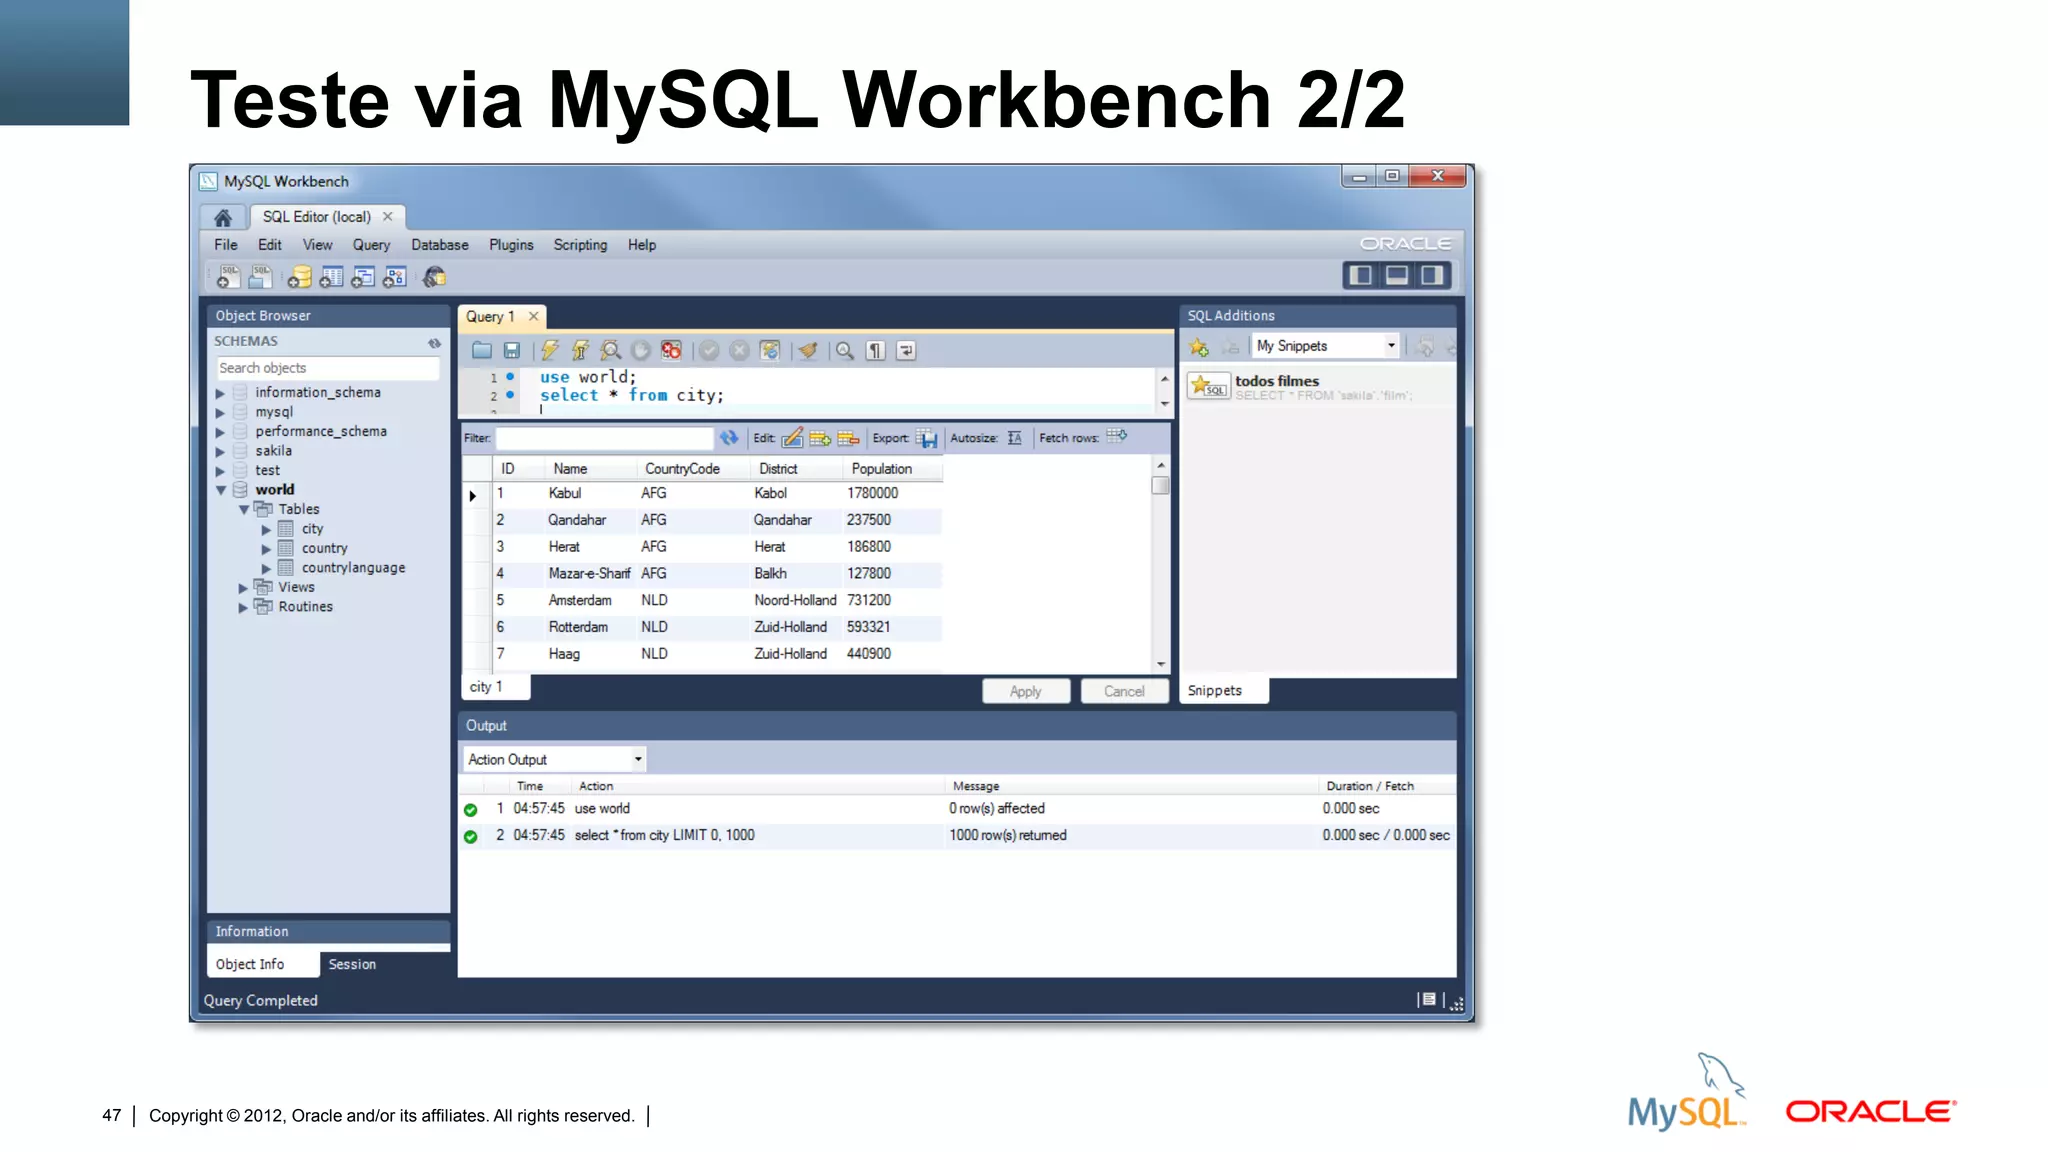Click the Reconnect to DBMS icon
This screenshot has height=1152, width=2048.
(434, 277)
